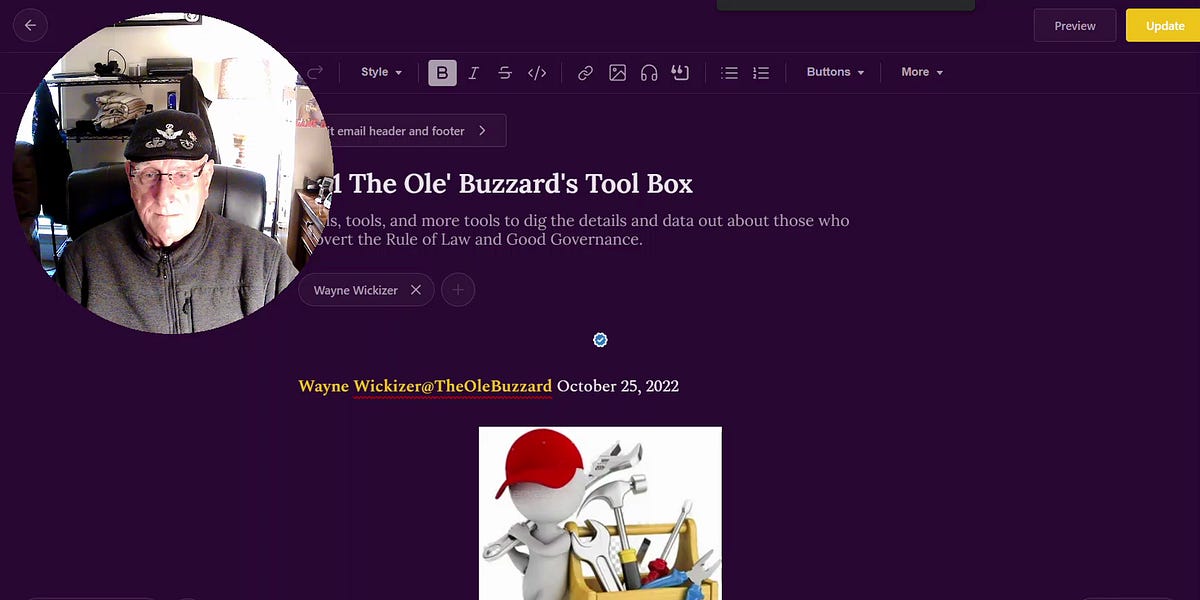Insert a code block
1200x600 pixels.
537,72
